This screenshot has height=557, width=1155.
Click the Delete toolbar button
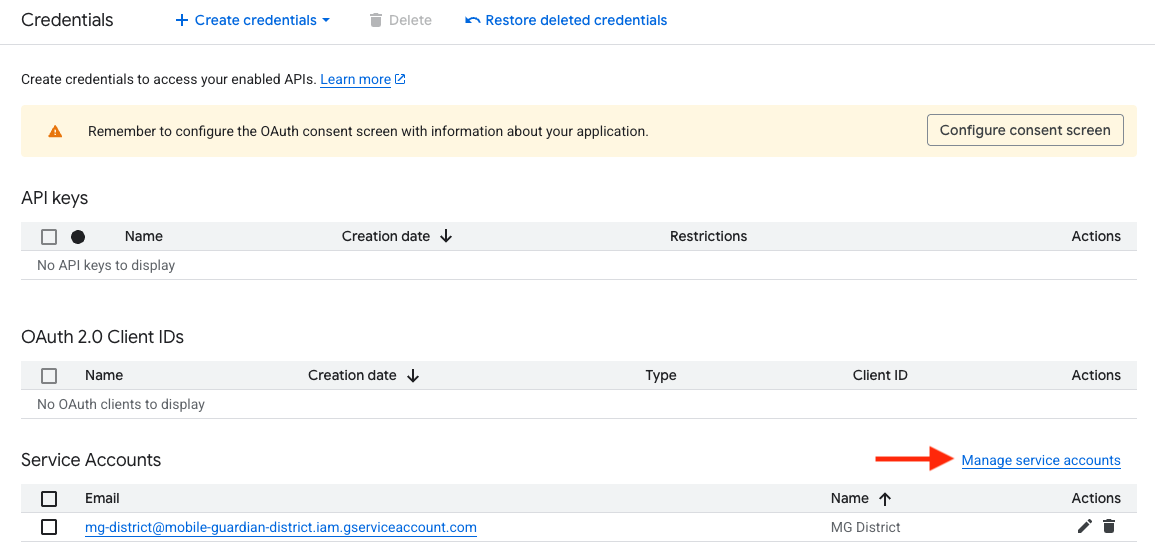tap(400, 20)
